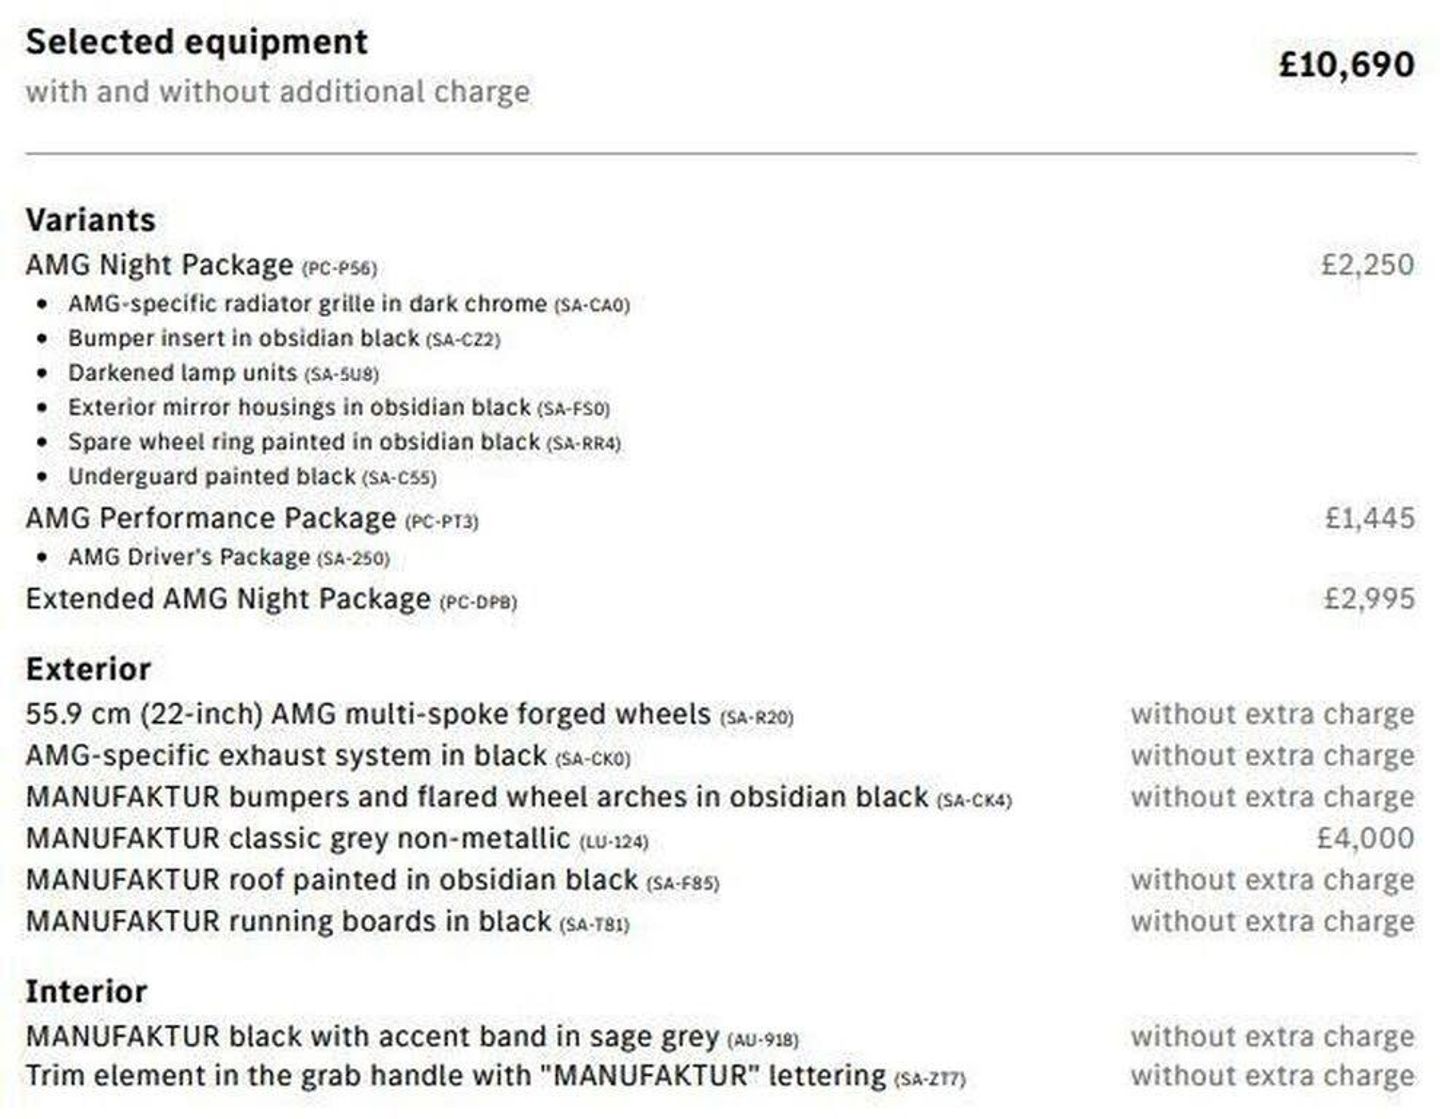Select 22-inch AMG multi-spoke forged wheels

(x=368, y=715)
